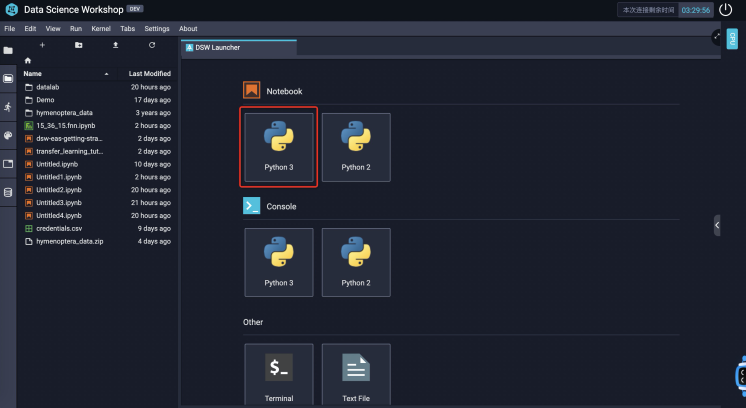This screenshot has height=408, width=746.
Task: Open the About menu
Action: click(188, 29)
